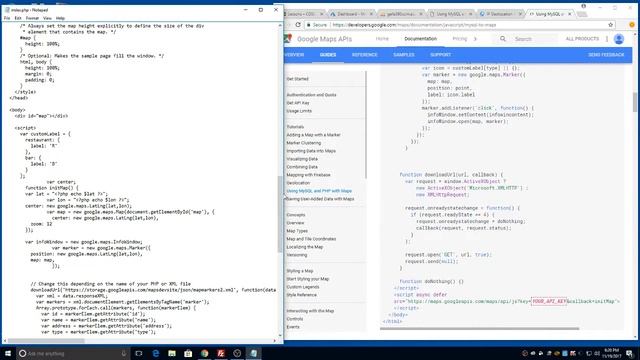Open Notepad's Format menu
Screen dimensions: 640x360
coord(32,18)
